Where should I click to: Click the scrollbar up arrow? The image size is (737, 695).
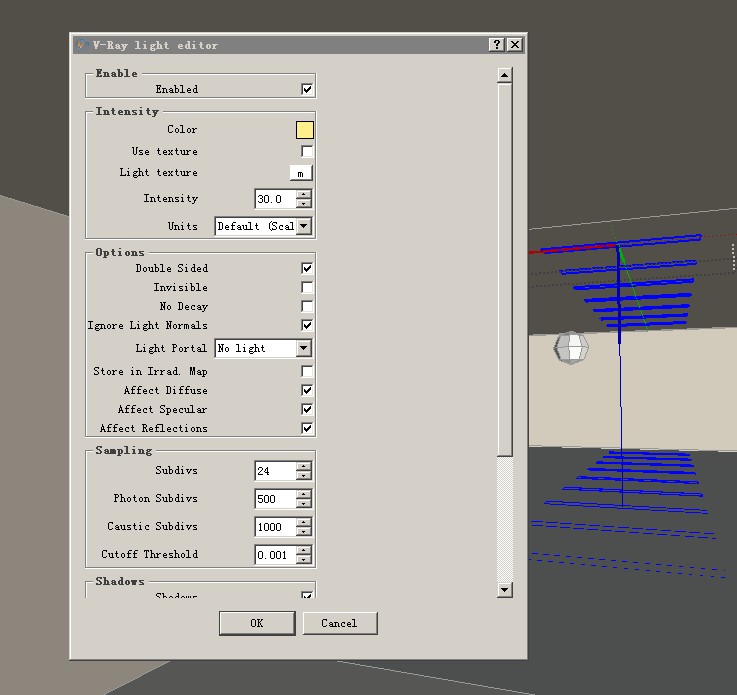(x=504, y=75)
